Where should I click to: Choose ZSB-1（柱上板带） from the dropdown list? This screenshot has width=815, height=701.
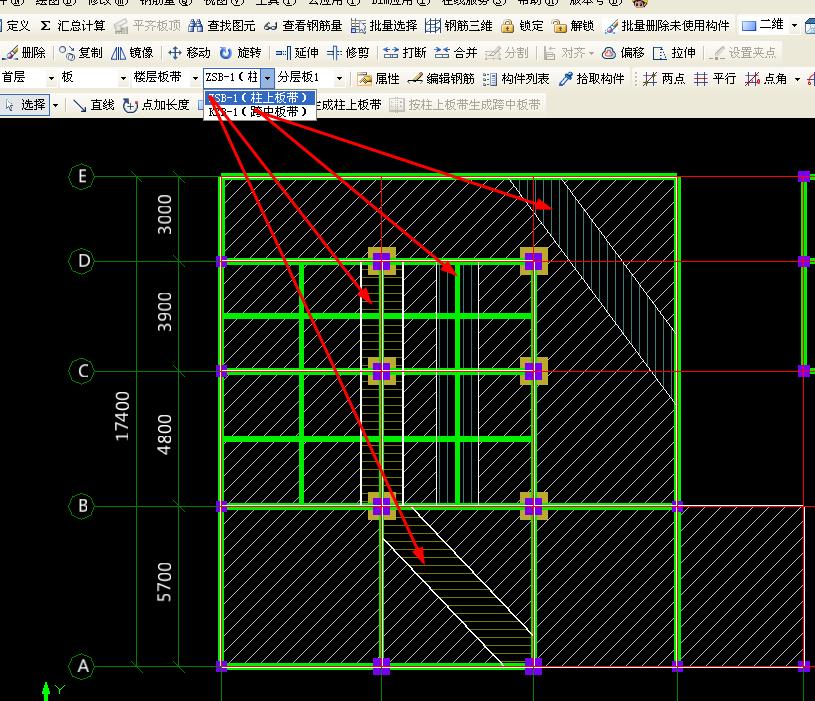tap(260, 98)
